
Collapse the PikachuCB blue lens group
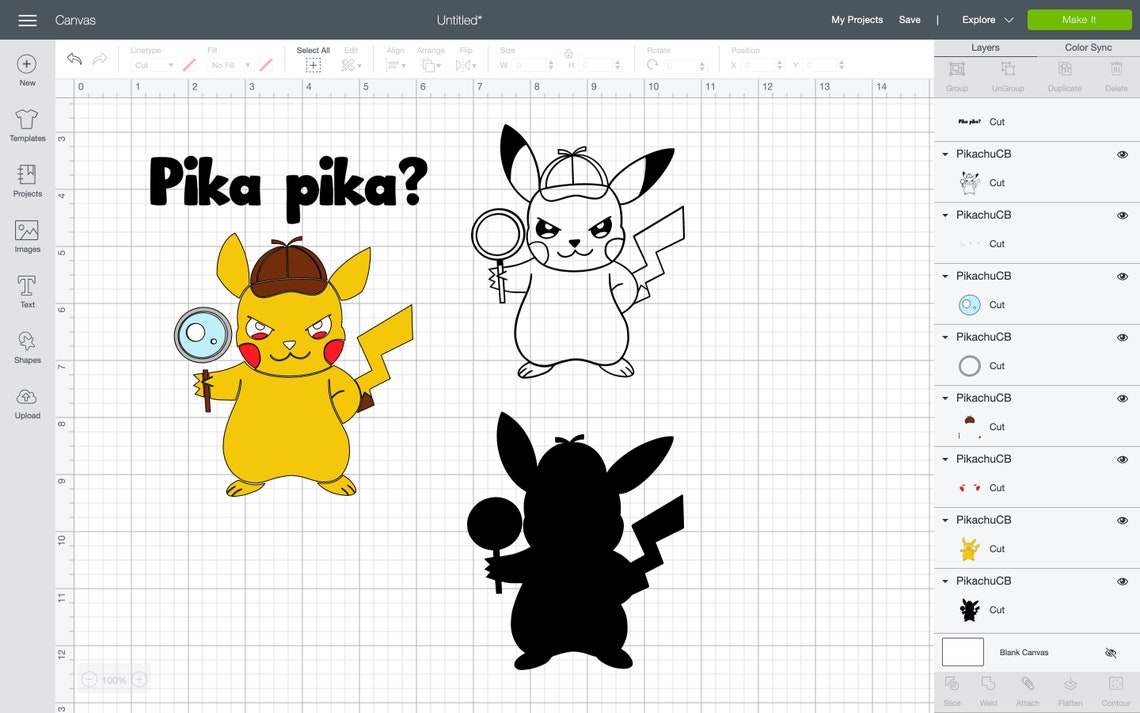pyautogui.click(x=945, y=276)
